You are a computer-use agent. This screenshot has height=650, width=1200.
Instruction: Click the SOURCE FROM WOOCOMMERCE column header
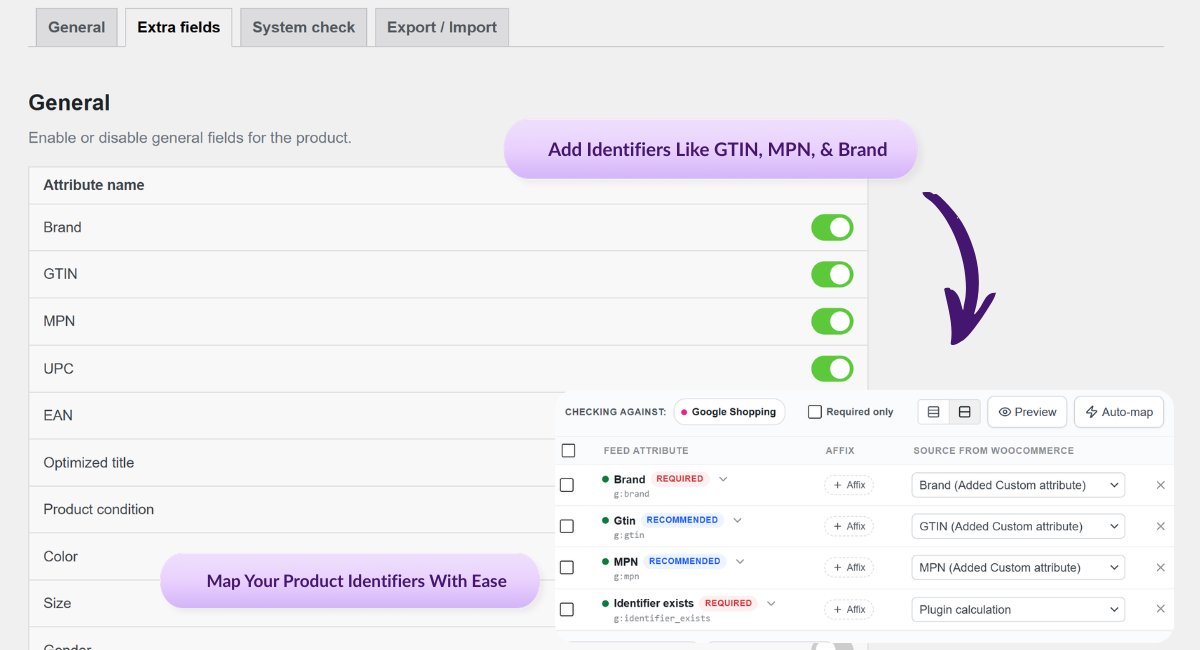pos(993,451)
